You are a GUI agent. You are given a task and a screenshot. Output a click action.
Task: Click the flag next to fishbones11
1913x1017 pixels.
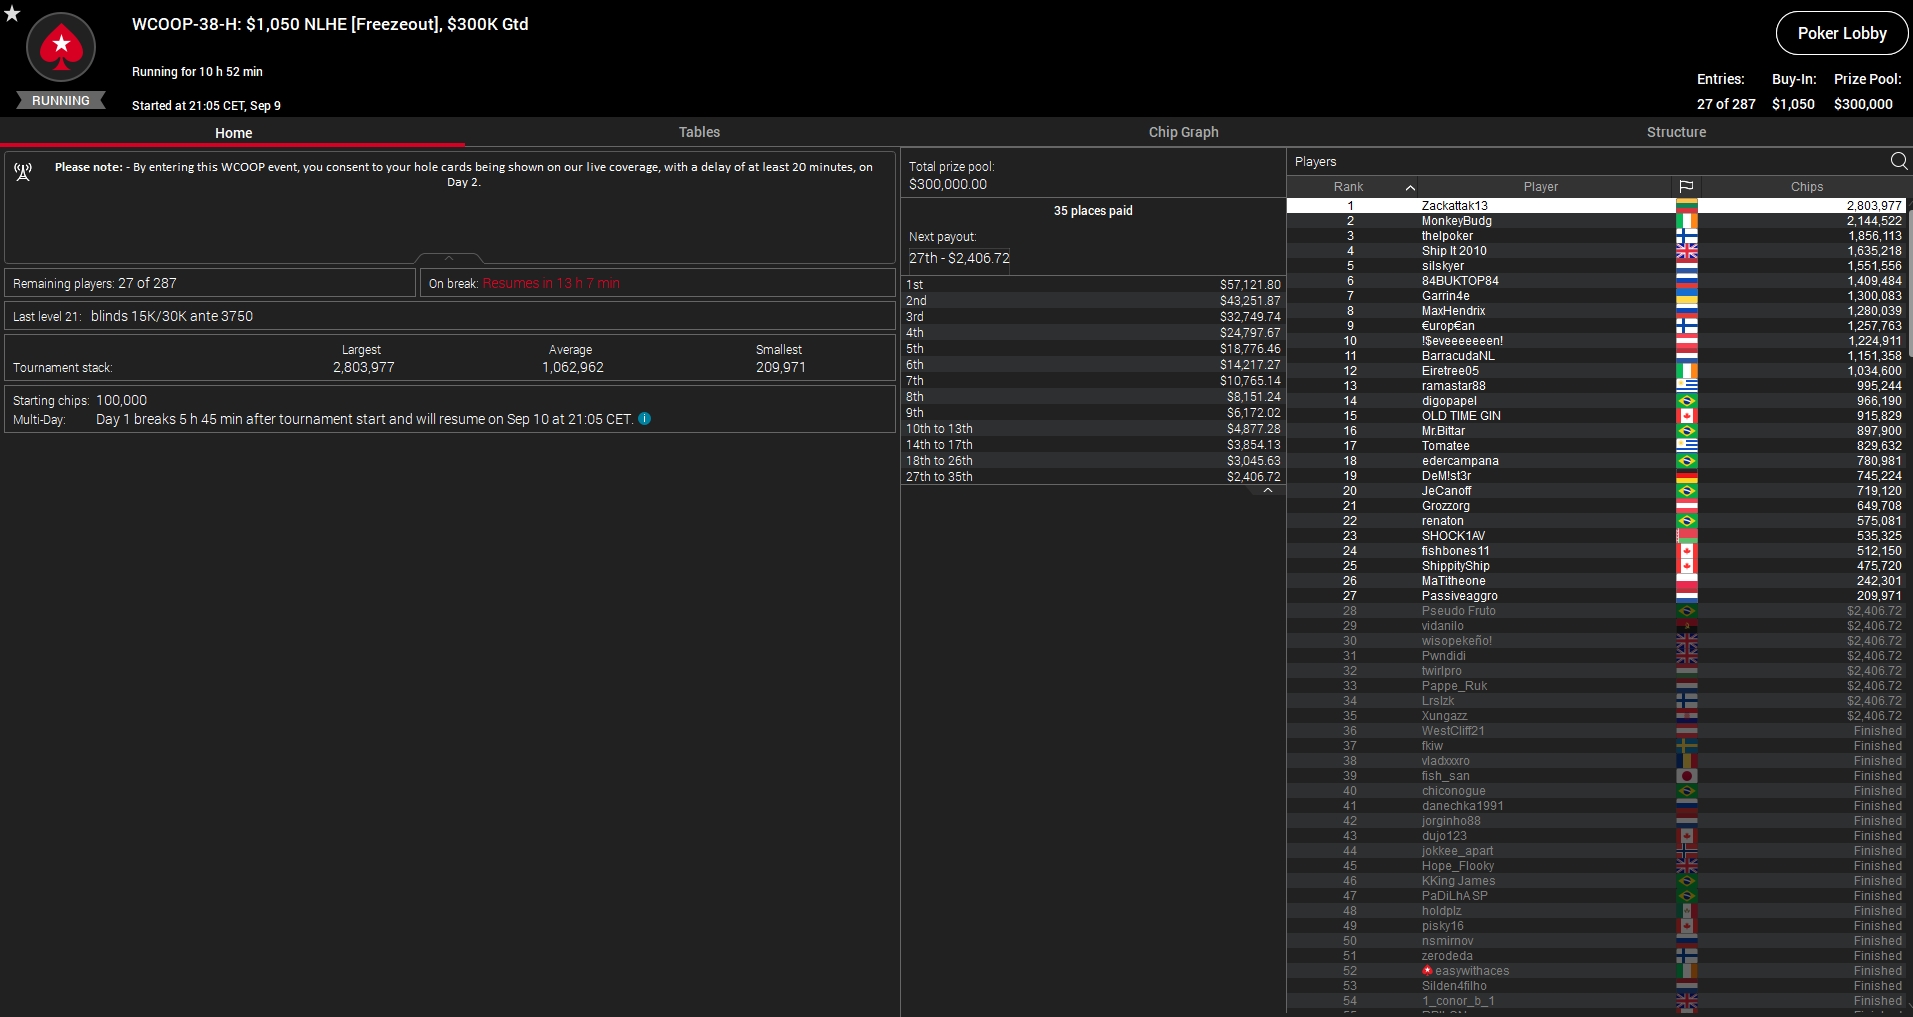[x=1687, y=551]
